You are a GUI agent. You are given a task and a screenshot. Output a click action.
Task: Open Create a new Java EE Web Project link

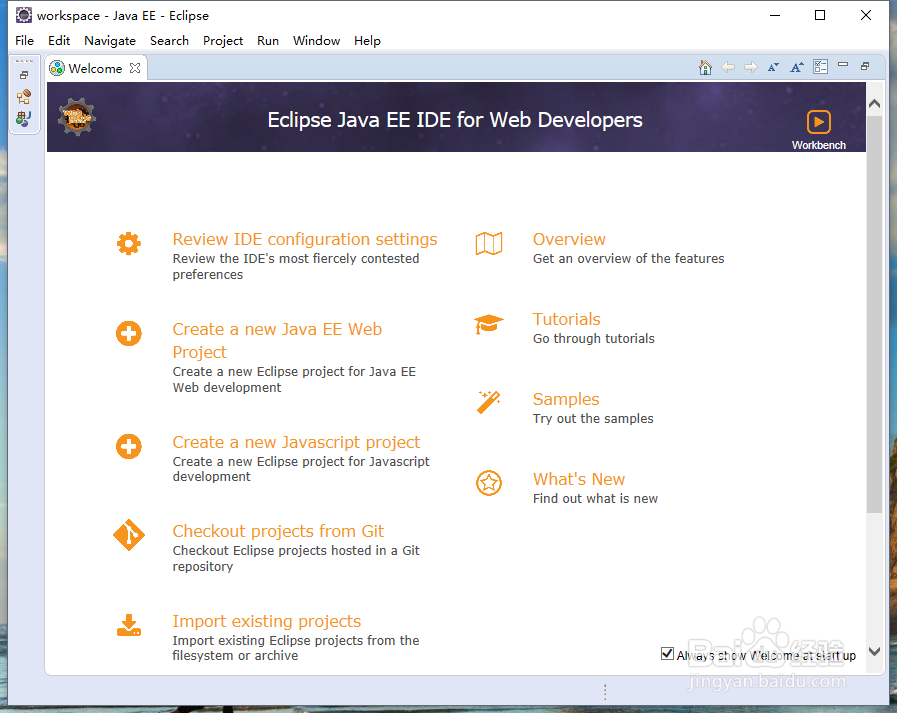coord(277,340)
